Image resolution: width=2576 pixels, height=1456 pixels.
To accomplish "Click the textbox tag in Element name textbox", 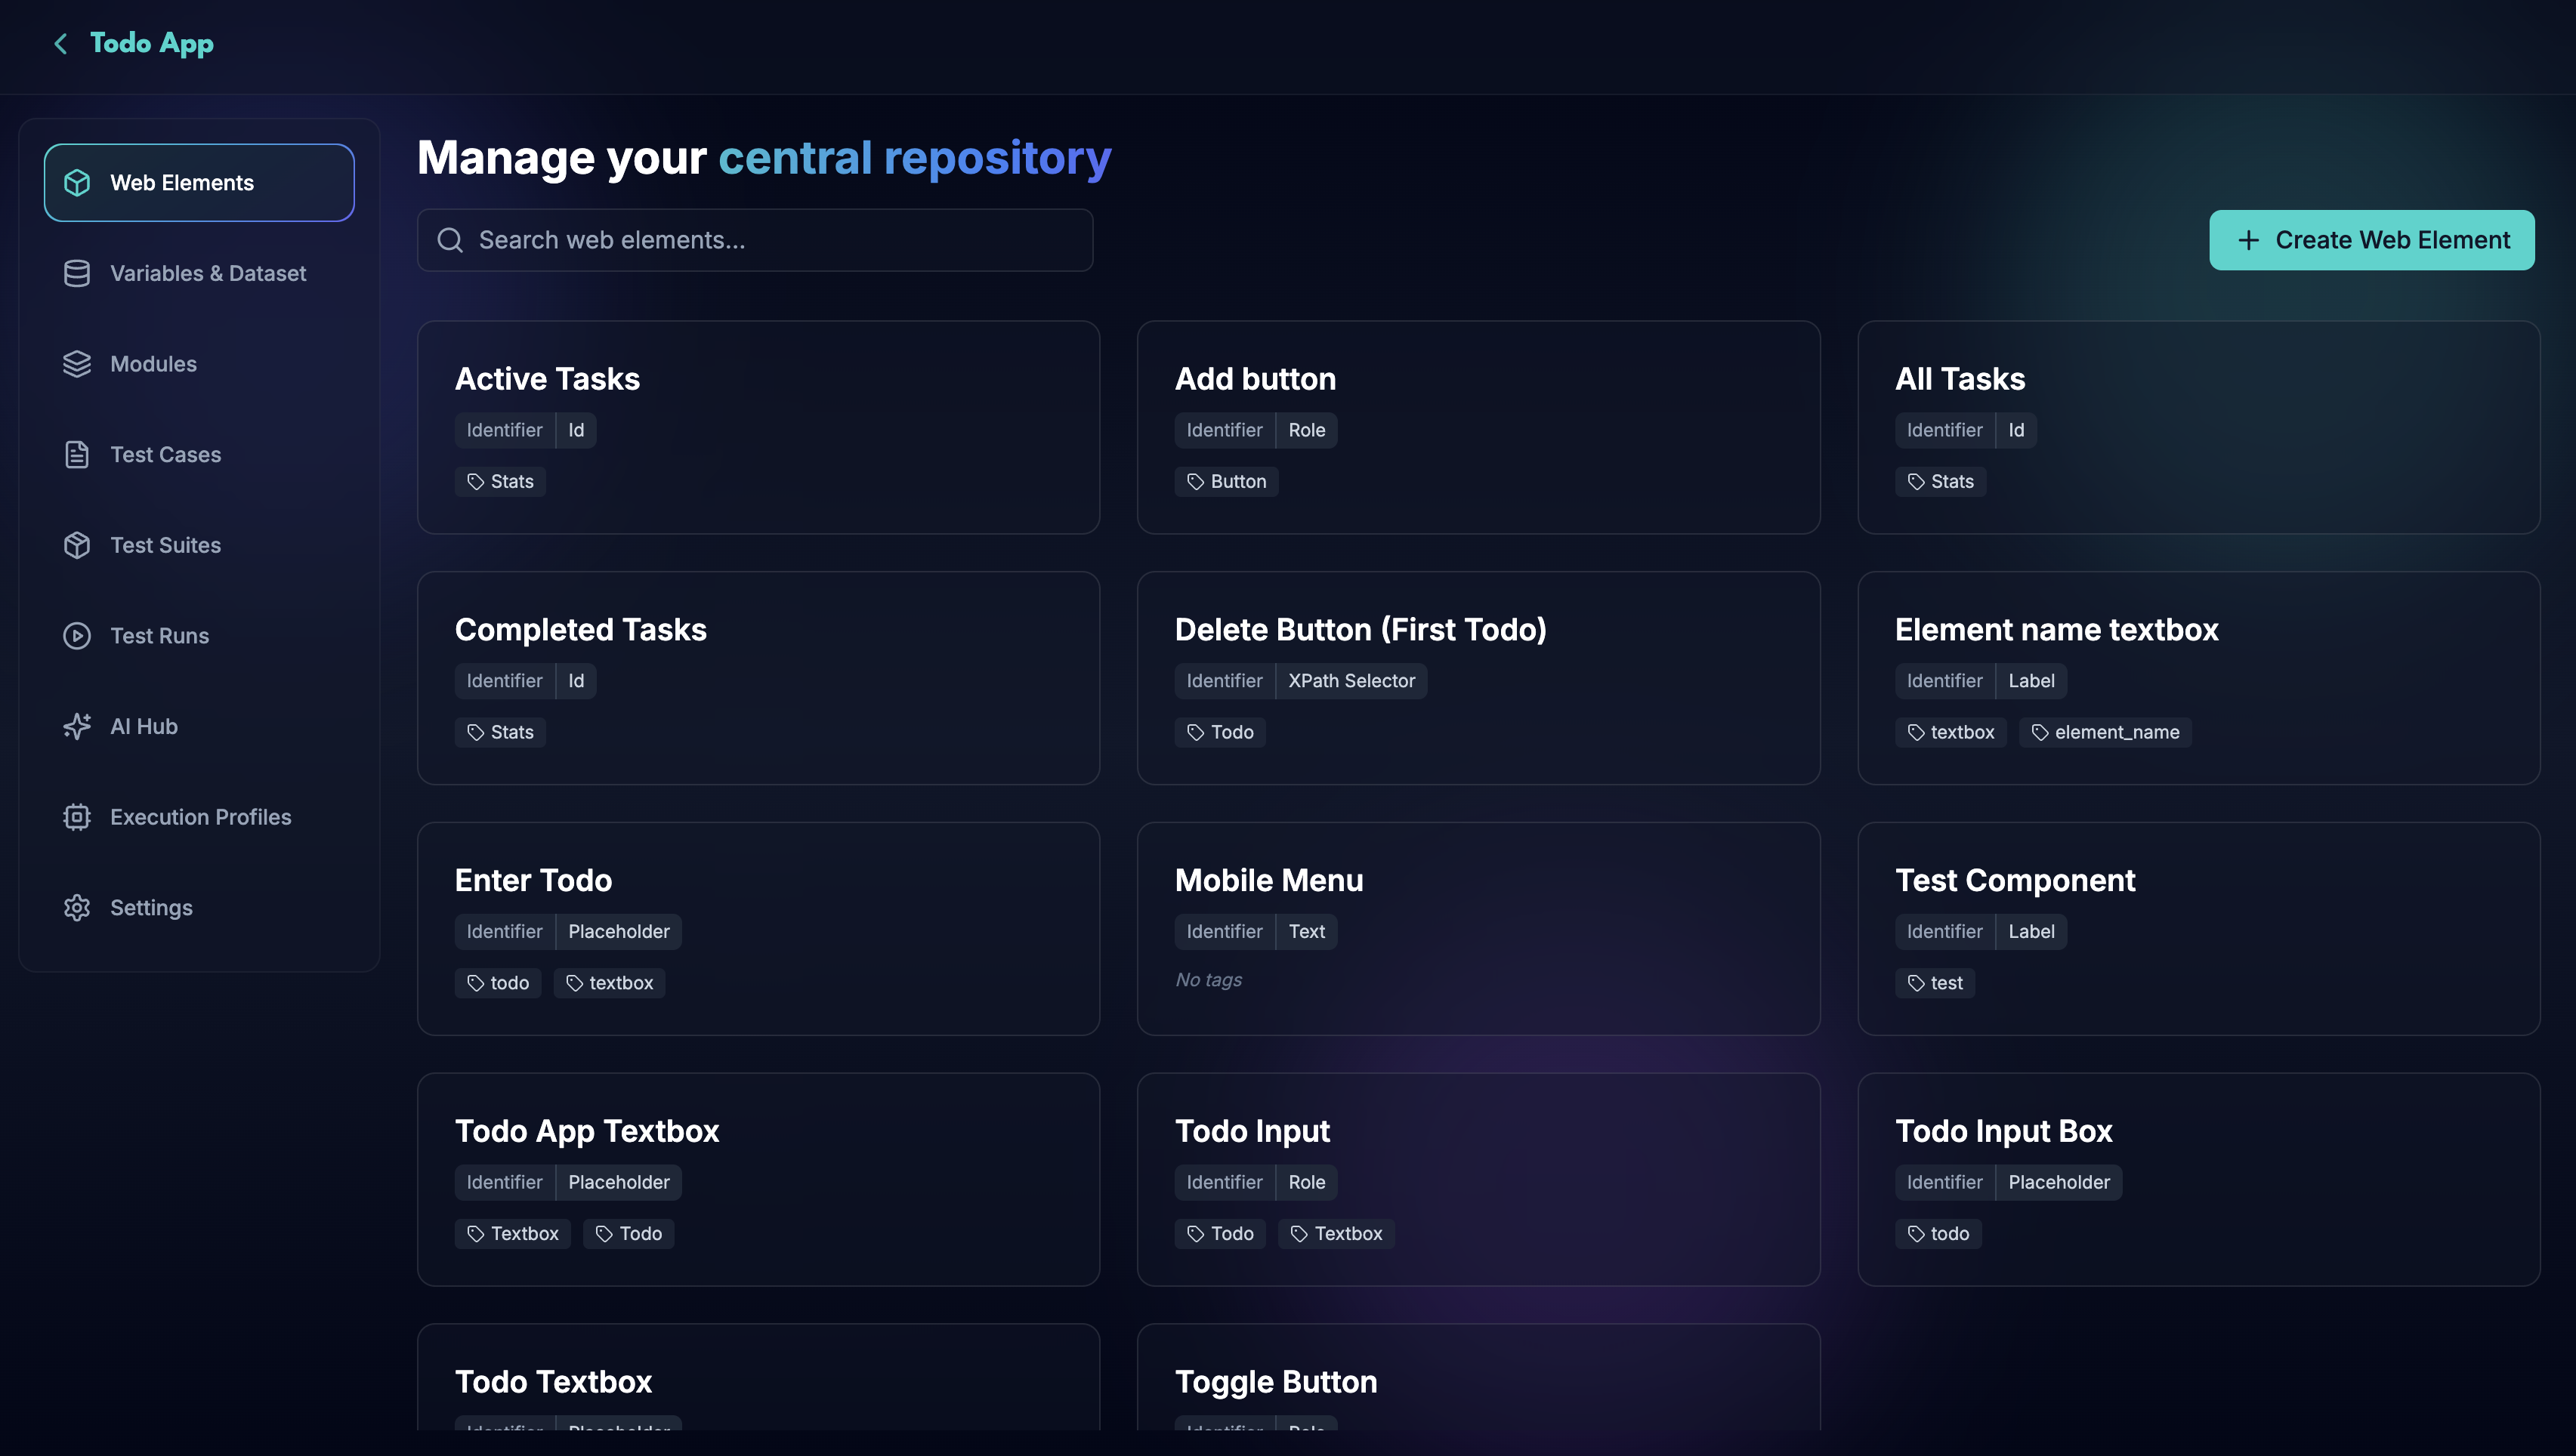I will (x=1950, y=733).
